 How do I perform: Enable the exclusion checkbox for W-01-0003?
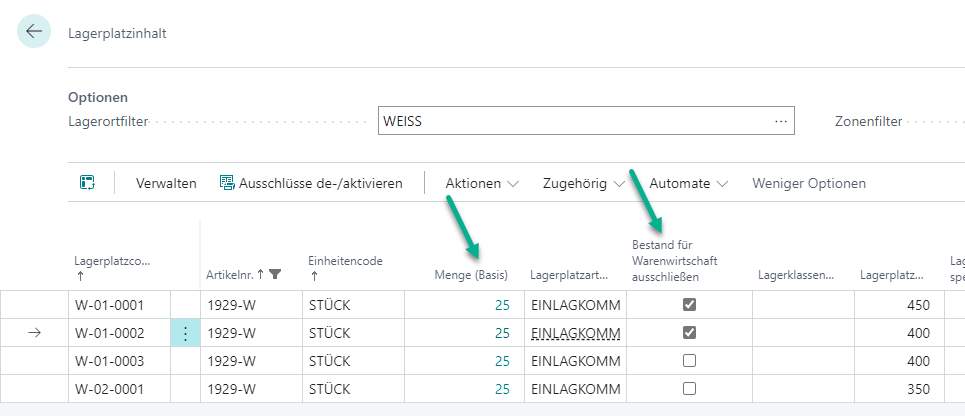pyautogui.click(x=689, y=361)
